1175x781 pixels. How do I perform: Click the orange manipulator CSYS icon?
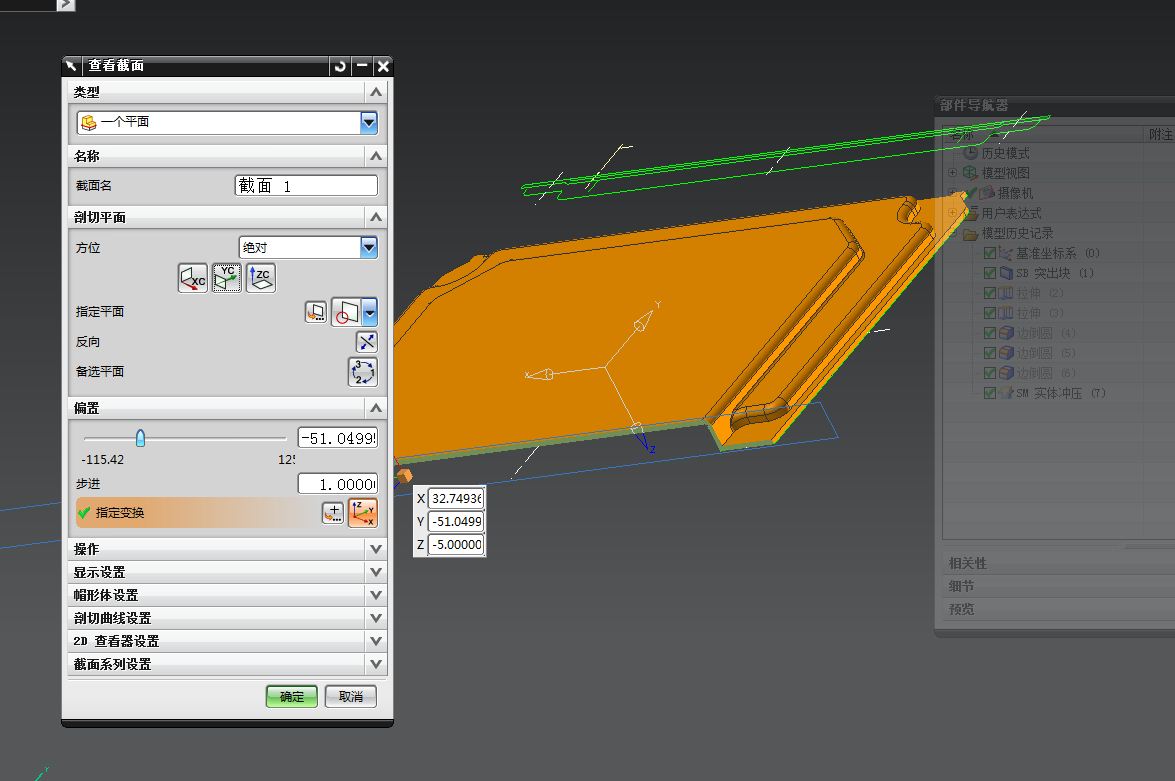[x=363, y=513]
